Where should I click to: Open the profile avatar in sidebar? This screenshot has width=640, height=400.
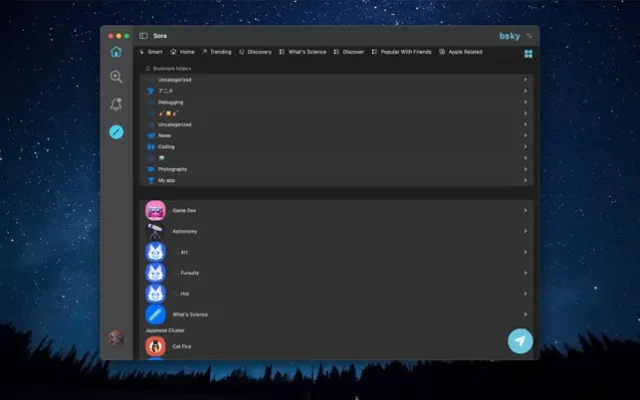click(116, 338)
